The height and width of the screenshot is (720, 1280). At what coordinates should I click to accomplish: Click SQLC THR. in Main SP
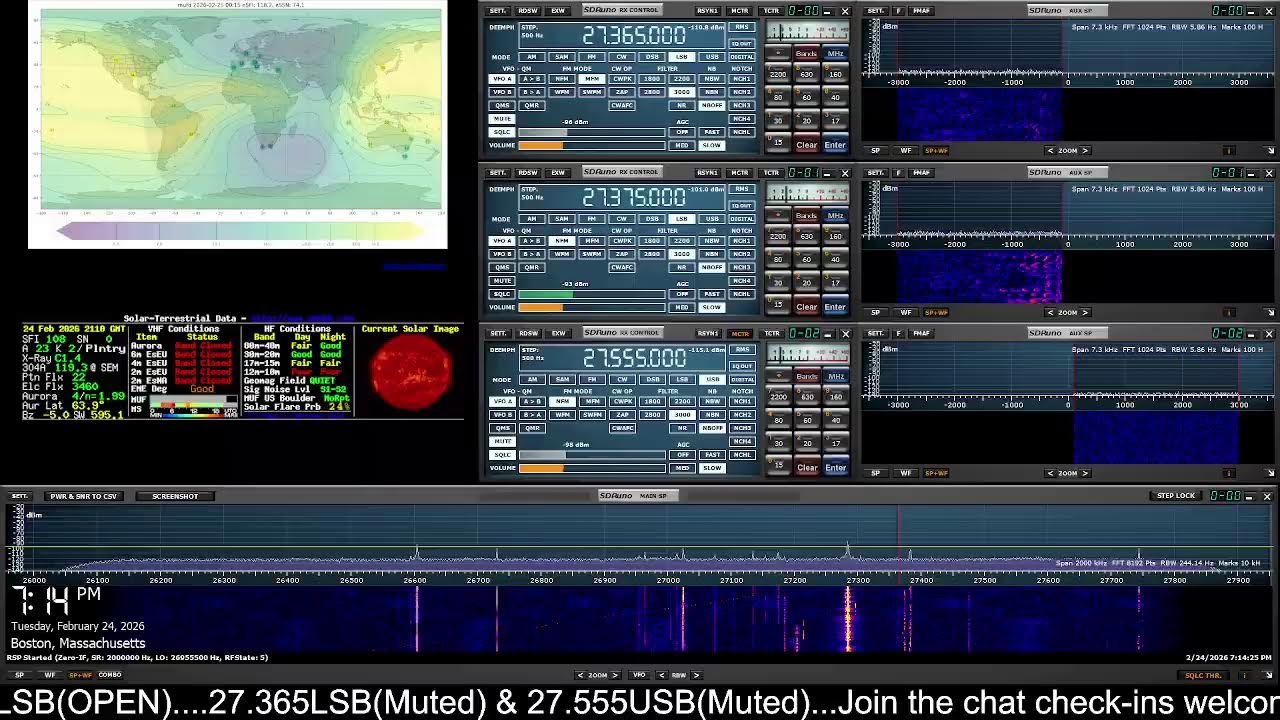coord(1203,675)
